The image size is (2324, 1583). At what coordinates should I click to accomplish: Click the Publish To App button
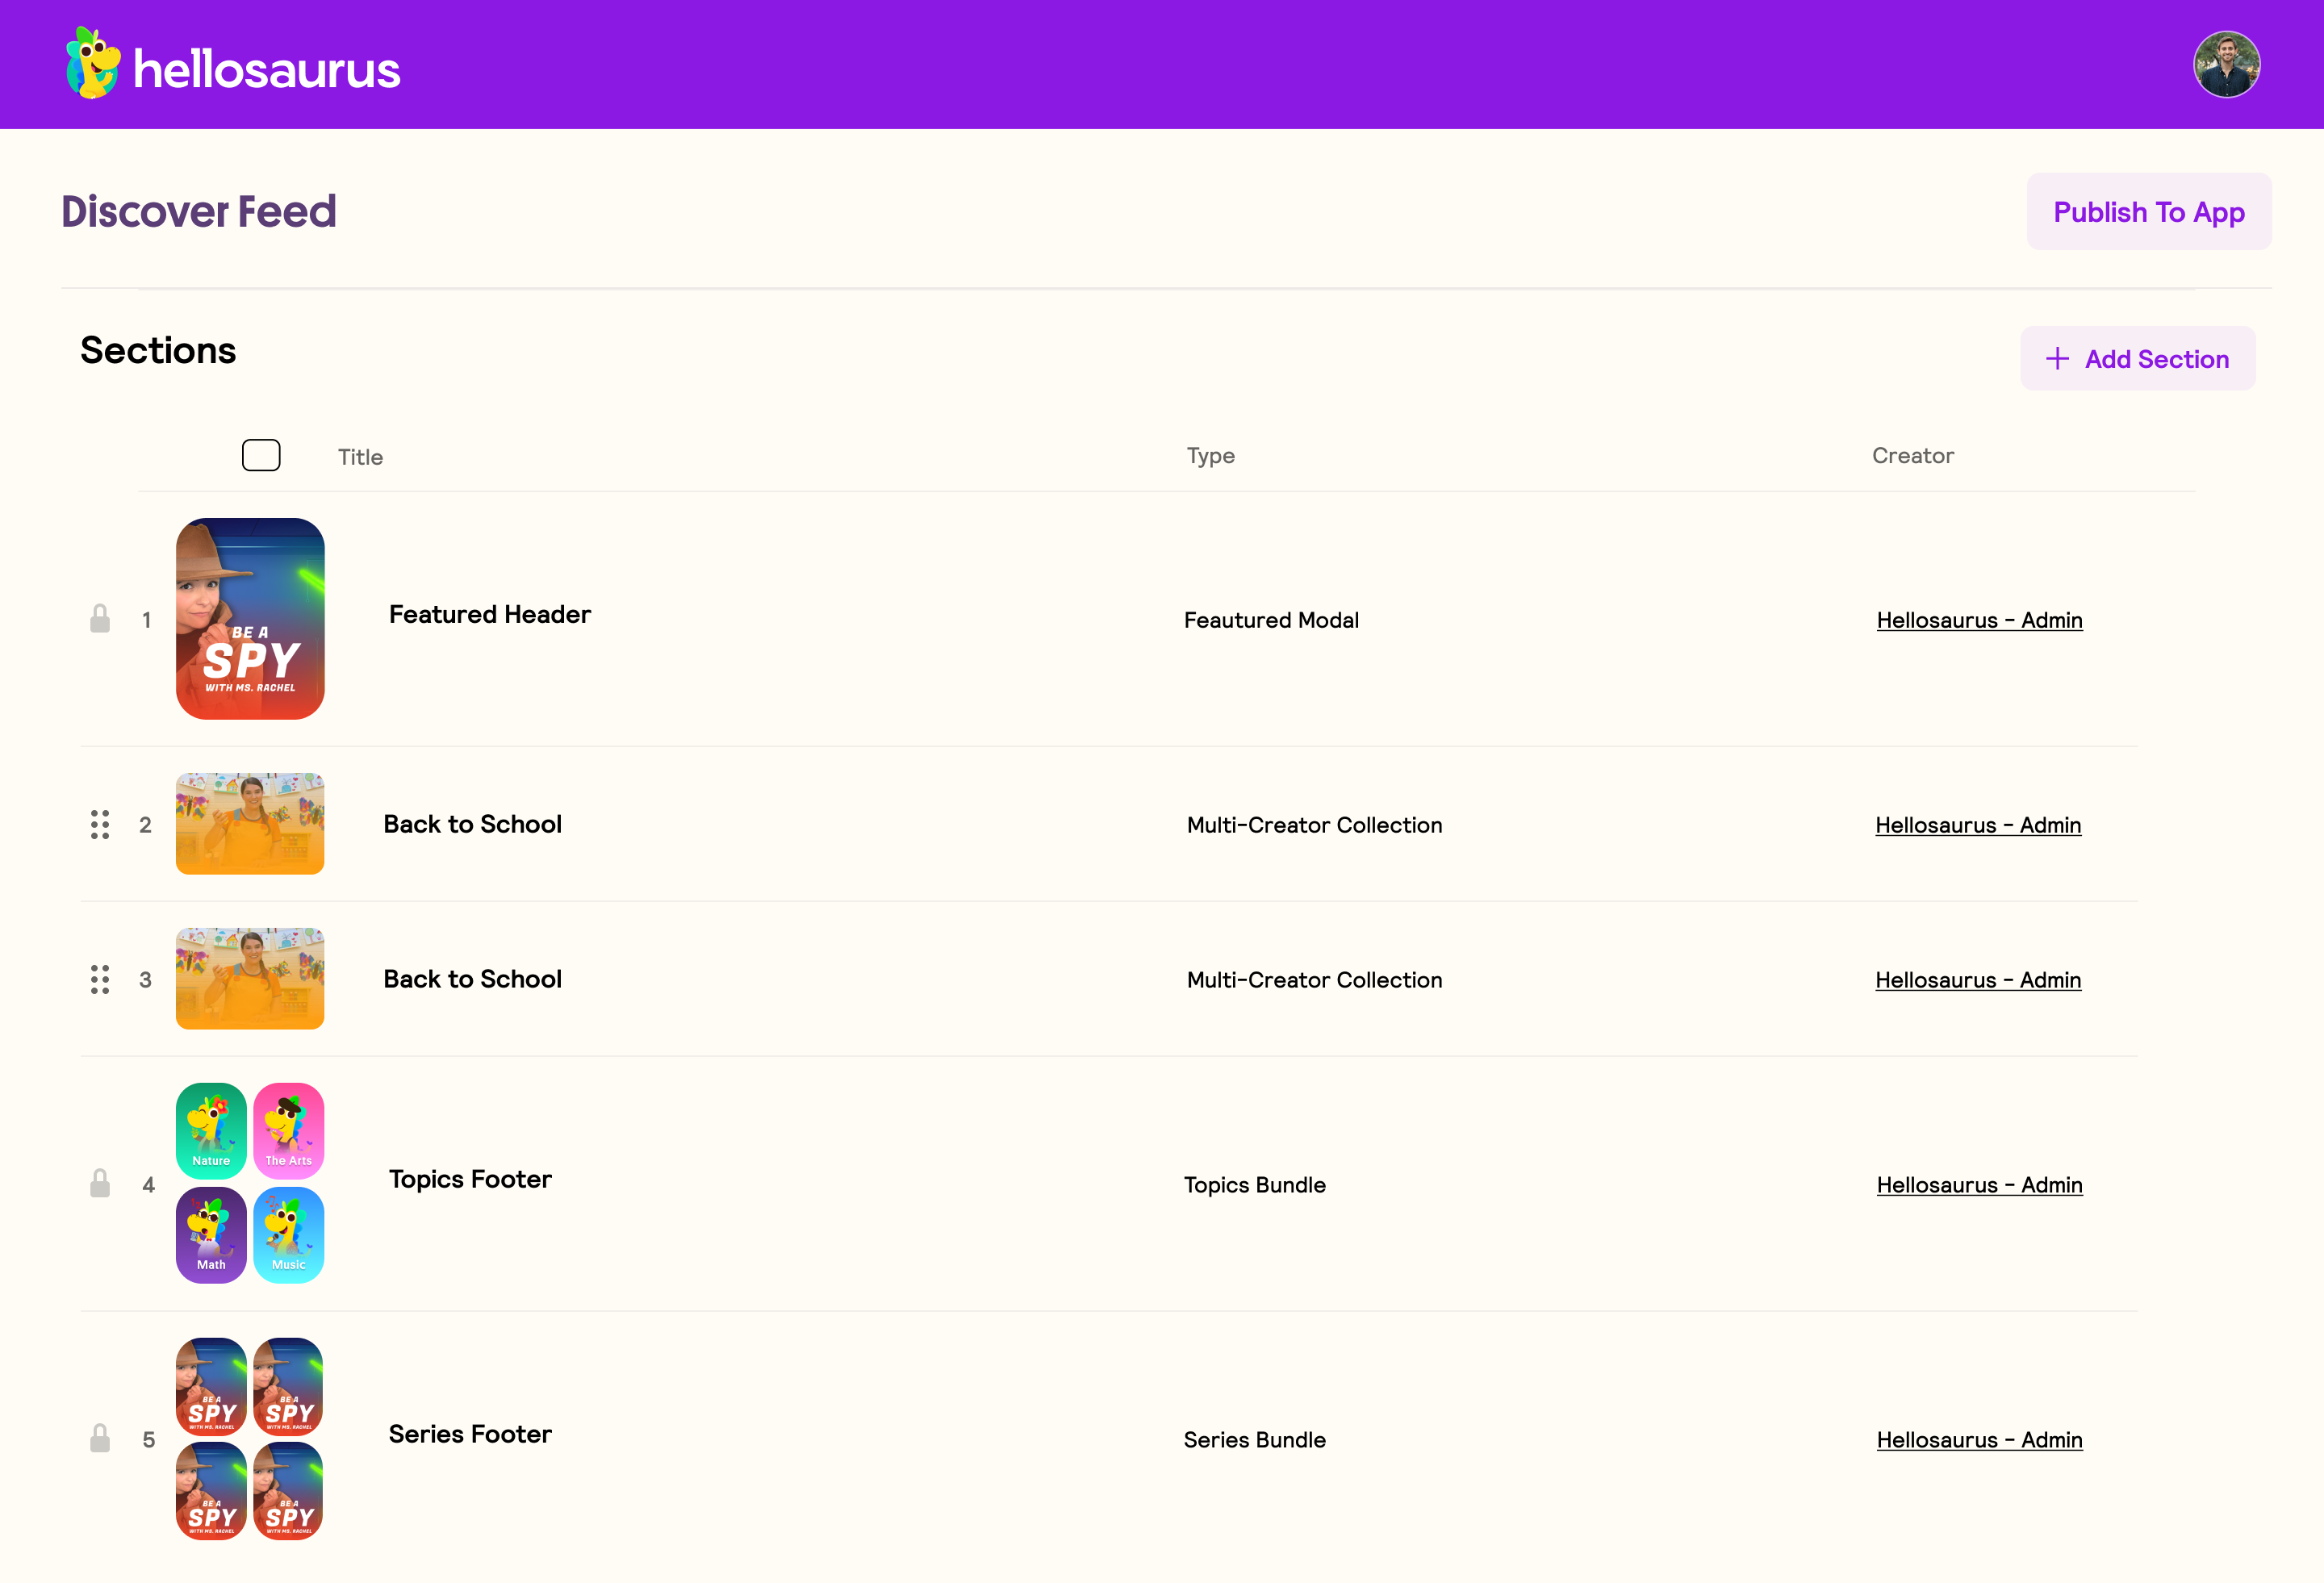coord(2148,212)
